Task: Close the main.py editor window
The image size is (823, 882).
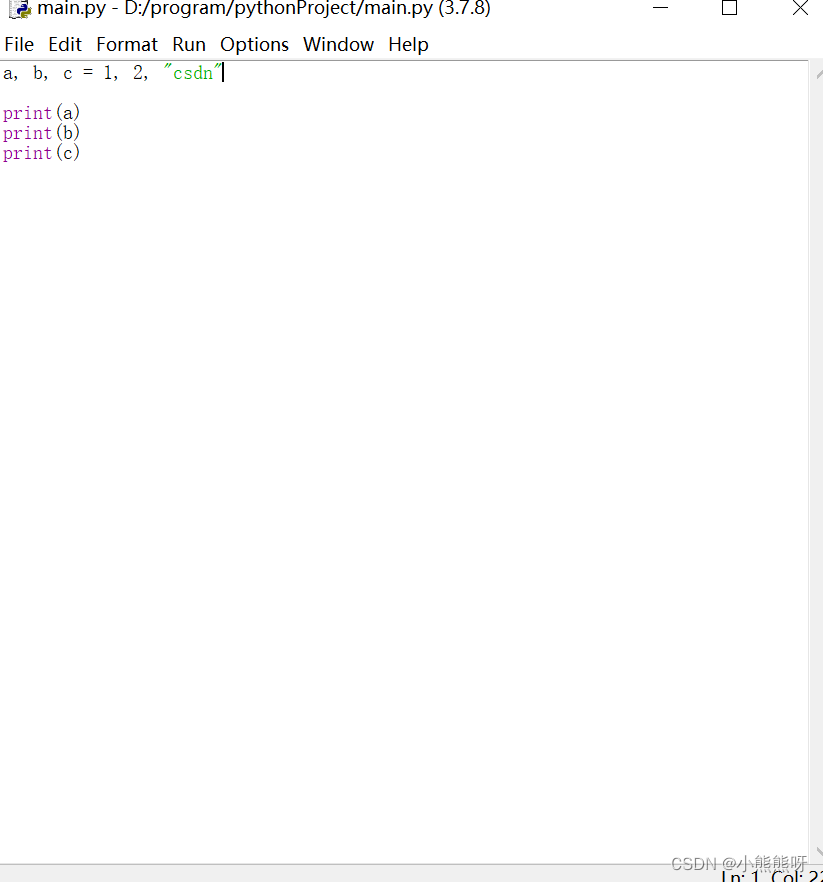Action: (800, 8)
